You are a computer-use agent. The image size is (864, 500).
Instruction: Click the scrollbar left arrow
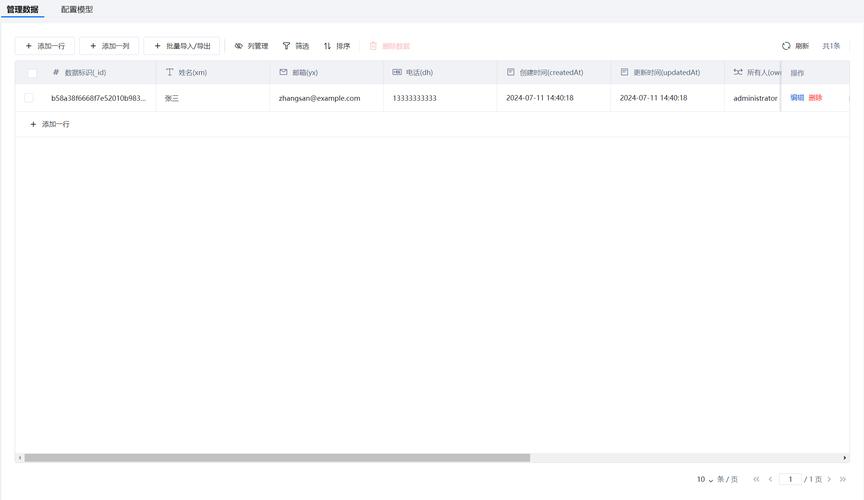pos(20,458)
